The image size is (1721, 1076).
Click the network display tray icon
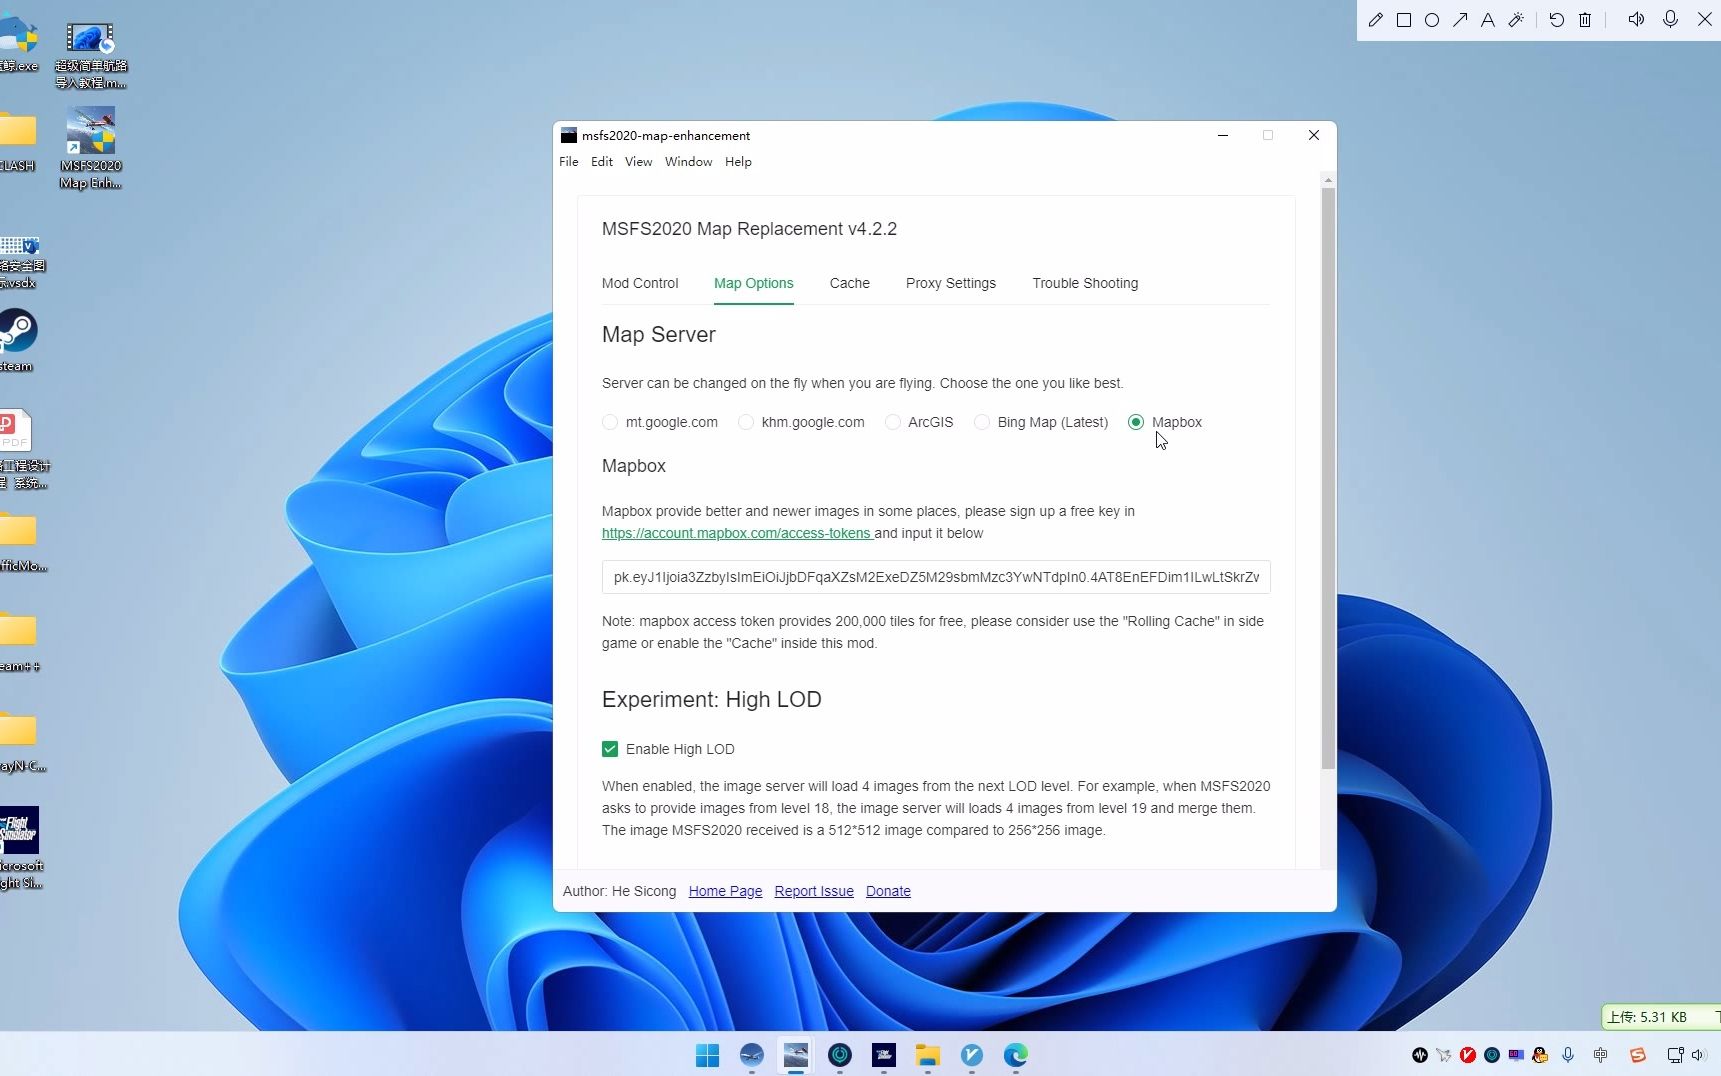click(x=1675, y=1055)
